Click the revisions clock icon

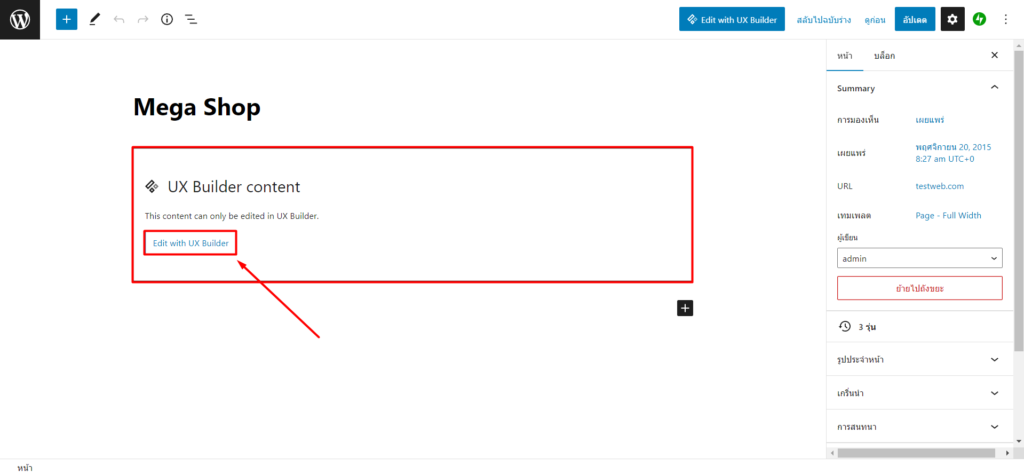pos(844,326)
